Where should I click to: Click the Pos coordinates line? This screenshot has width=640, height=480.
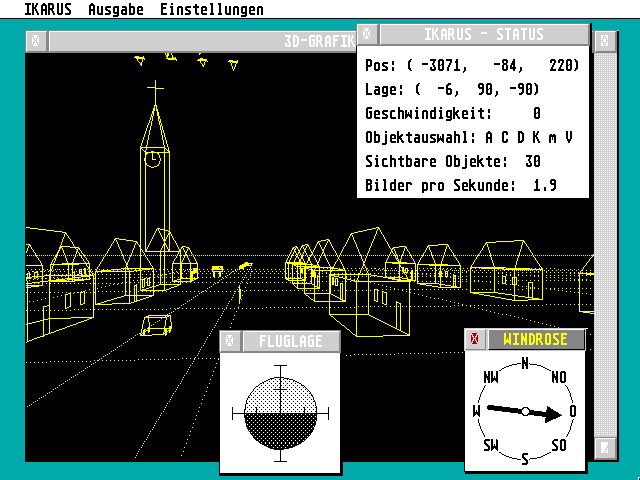point(472,65)
